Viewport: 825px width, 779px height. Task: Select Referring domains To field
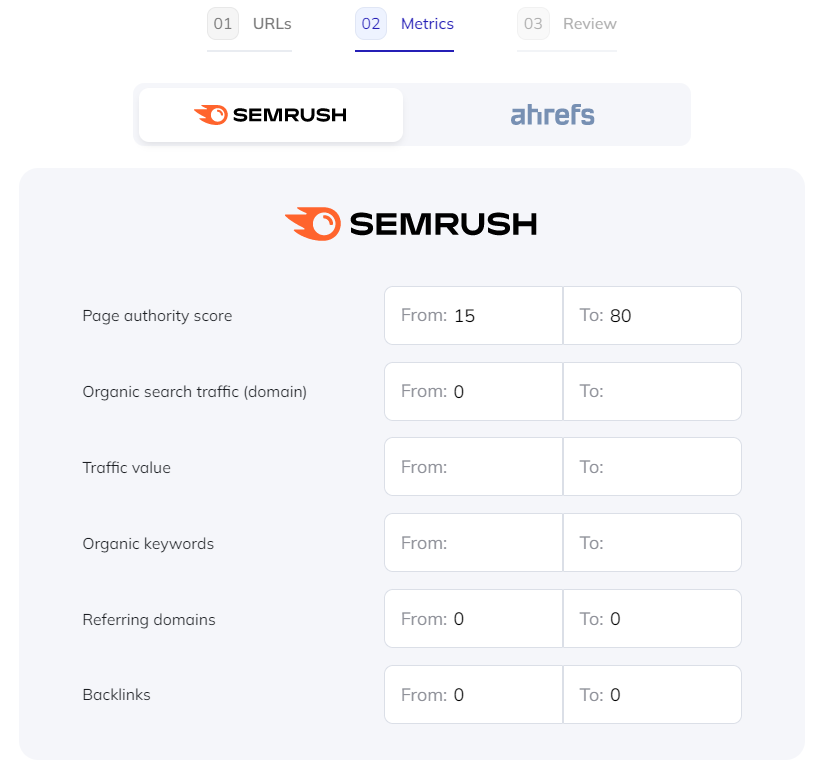point(652,619)
